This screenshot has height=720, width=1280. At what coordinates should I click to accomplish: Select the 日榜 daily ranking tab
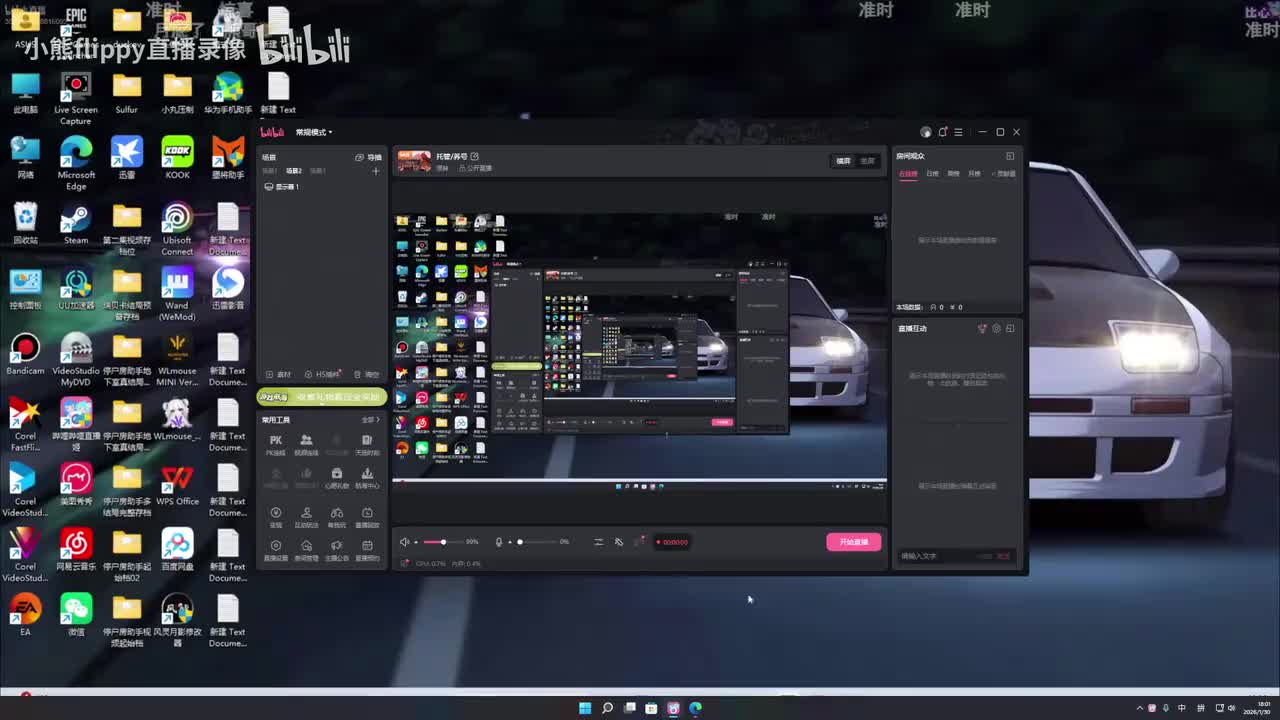(x=932, y=174)
